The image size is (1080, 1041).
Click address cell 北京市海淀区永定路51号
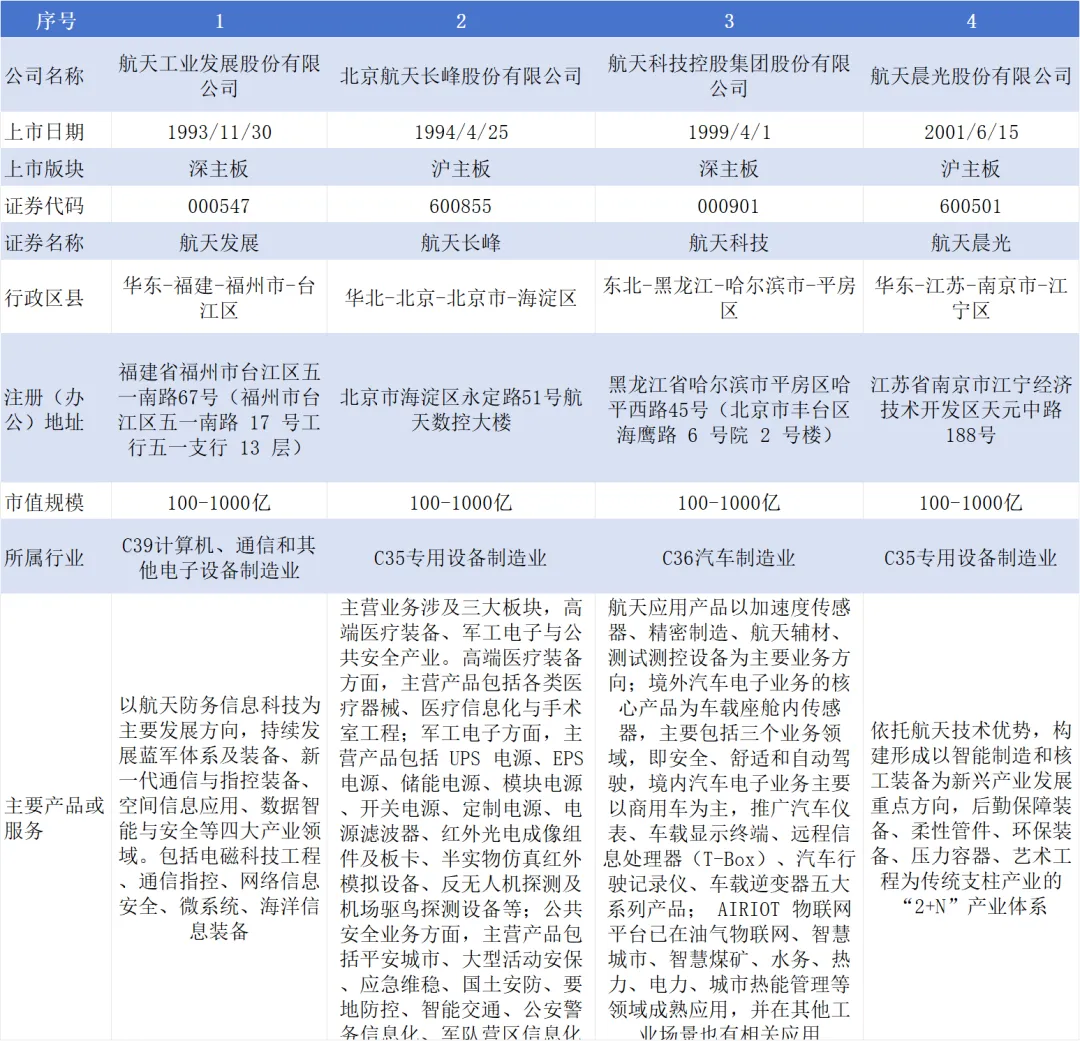(x=461, y=409)
